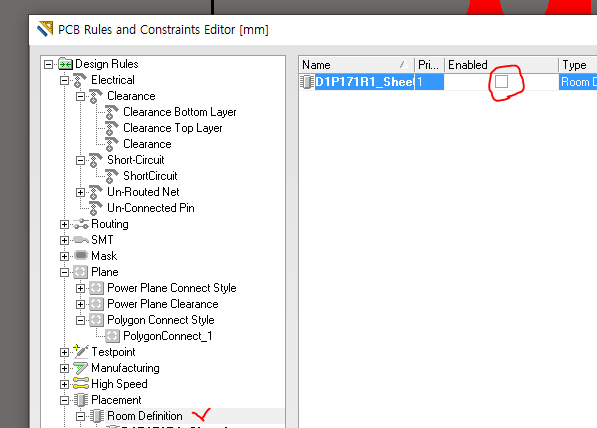Click the Room D type cell
Image resolution: width=597 pixels, height=428 pixels.
tap(578, 82)
